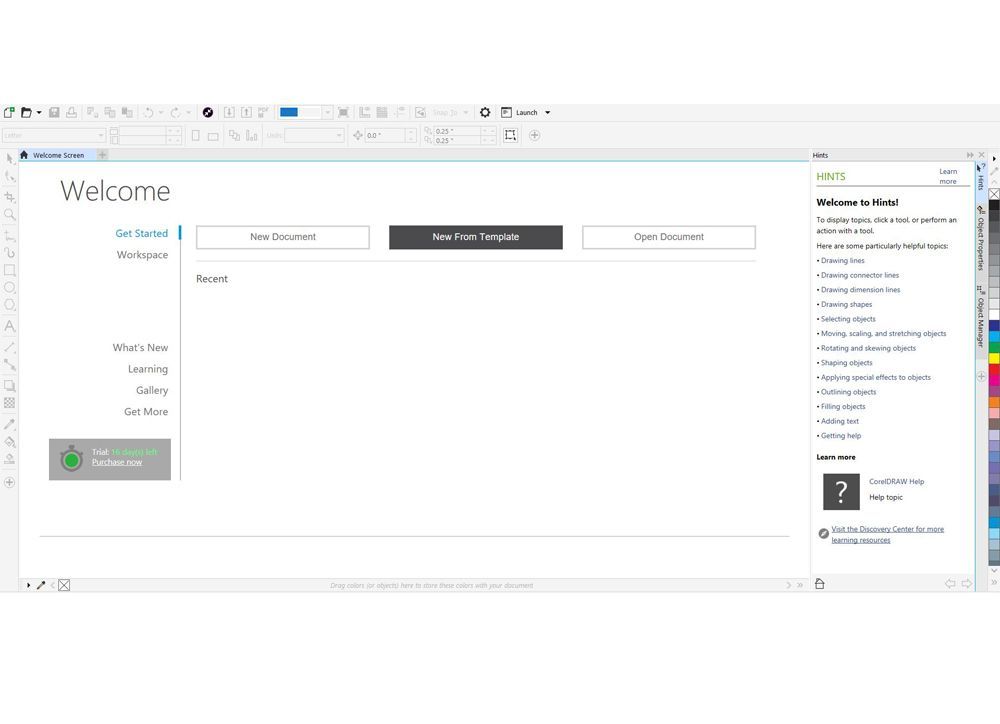Click the Hints docker home icon
This screenshot has height=724, width=1000.
point(820,584)
